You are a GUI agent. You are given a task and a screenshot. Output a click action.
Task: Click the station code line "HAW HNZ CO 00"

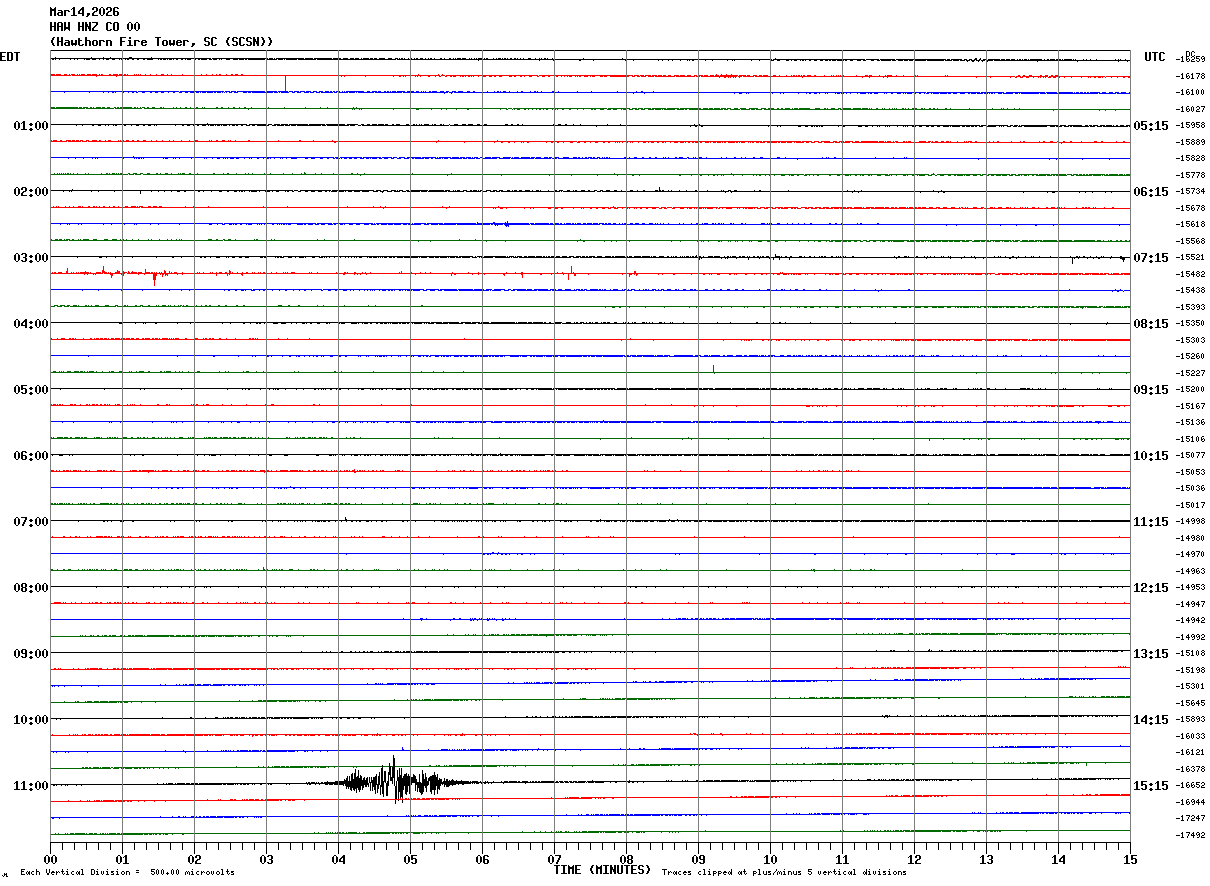95,27
